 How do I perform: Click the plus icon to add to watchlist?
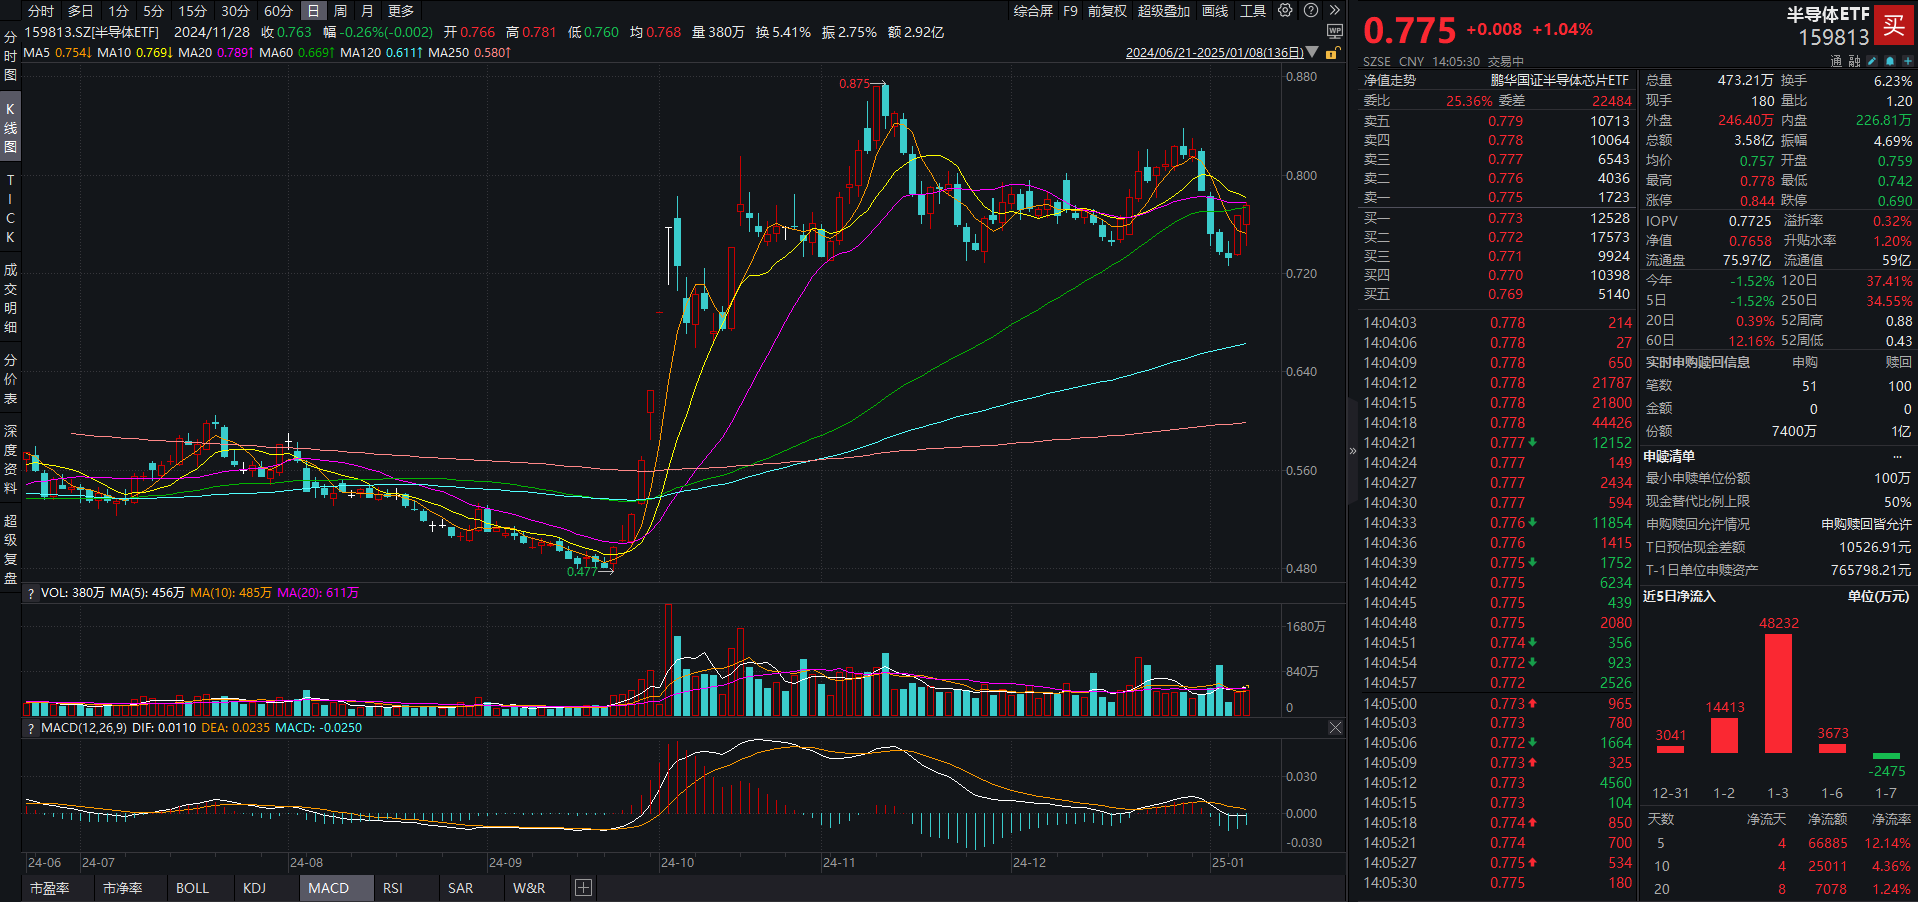tap(1907, 61)
